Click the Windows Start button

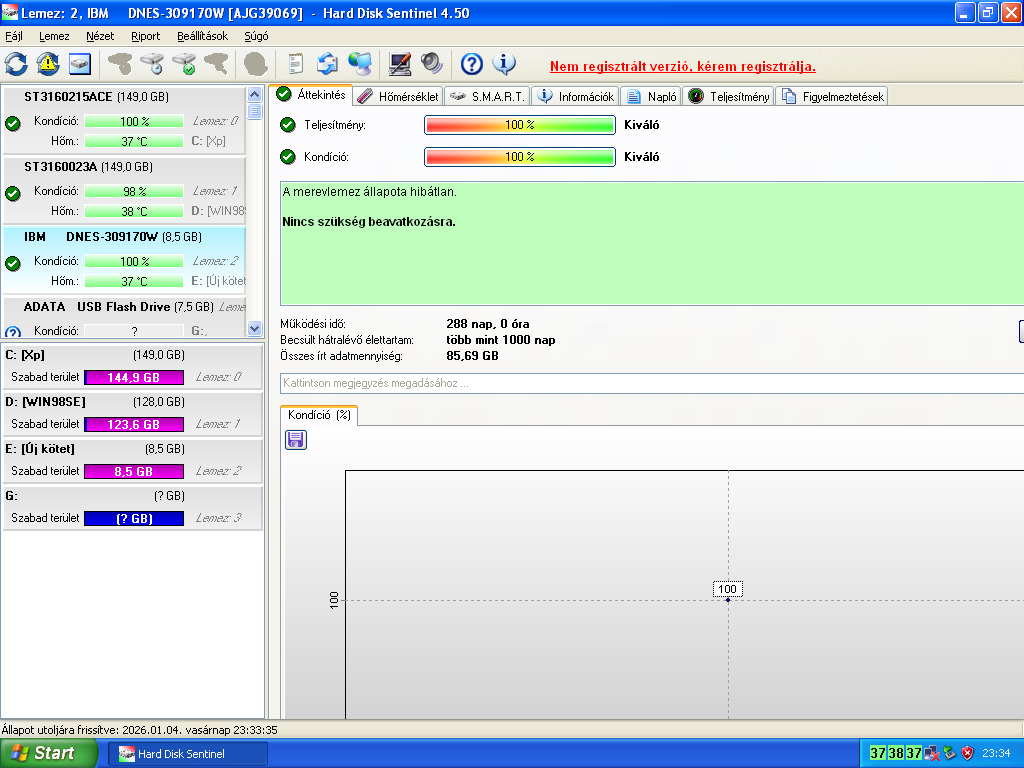[48, 753]
